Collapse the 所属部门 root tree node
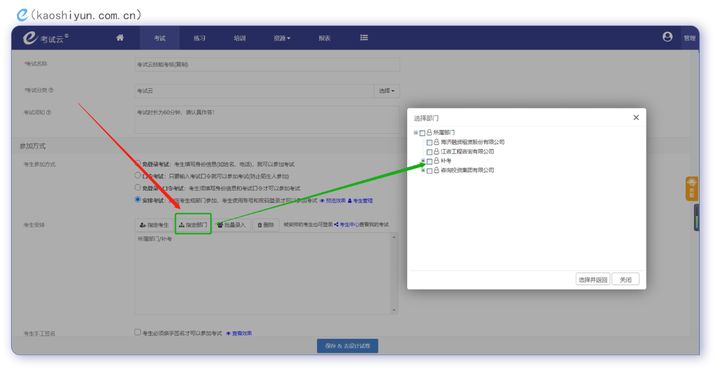The width and height of the screenshot is (720, 376). coord(416,133)
